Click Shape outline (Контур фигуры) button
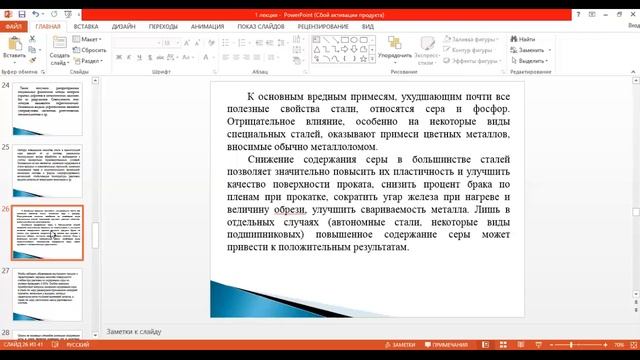 tap(468, 50)
